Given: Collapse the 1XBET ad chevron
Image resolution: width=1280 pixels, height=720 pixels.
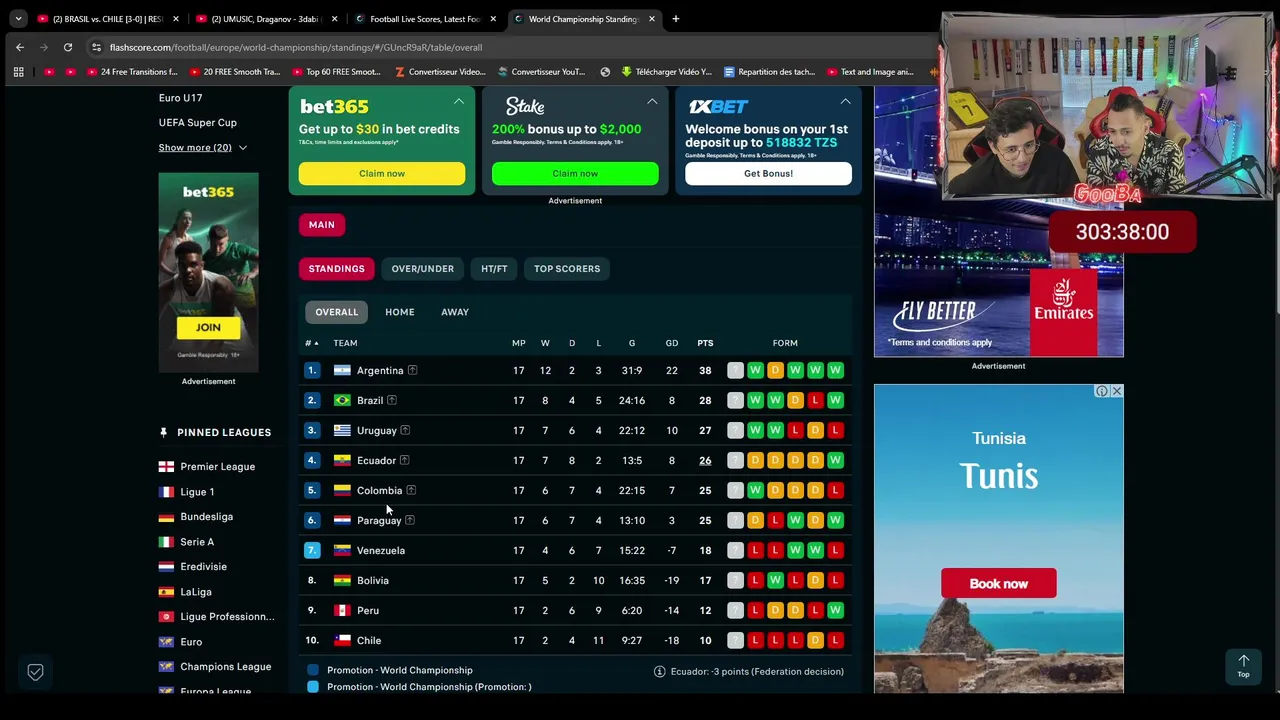Looking at the screenshot, I should (845, 101).
